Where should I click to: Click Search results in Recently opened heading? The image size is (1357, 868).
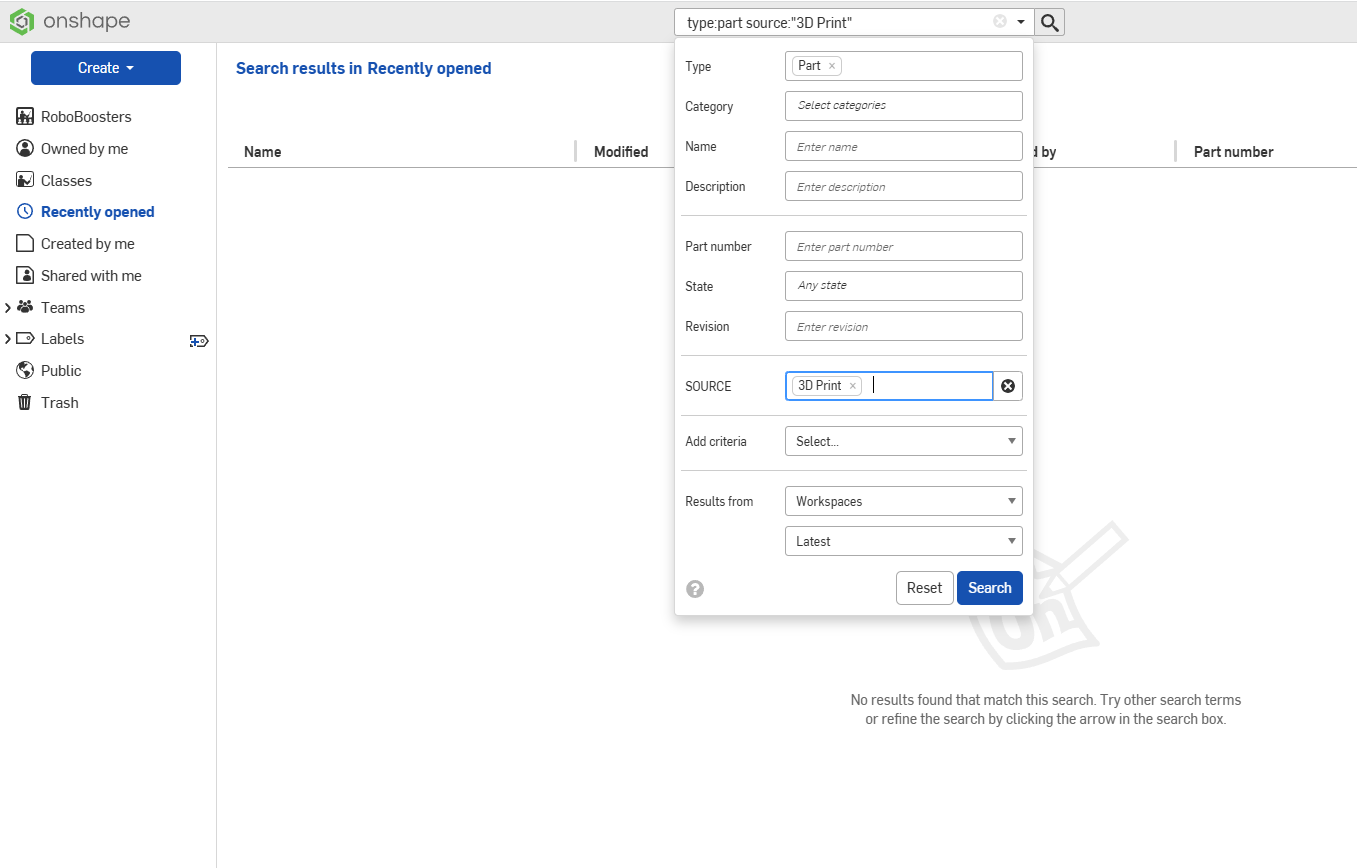pyautogui.click(x=363, y=69)
